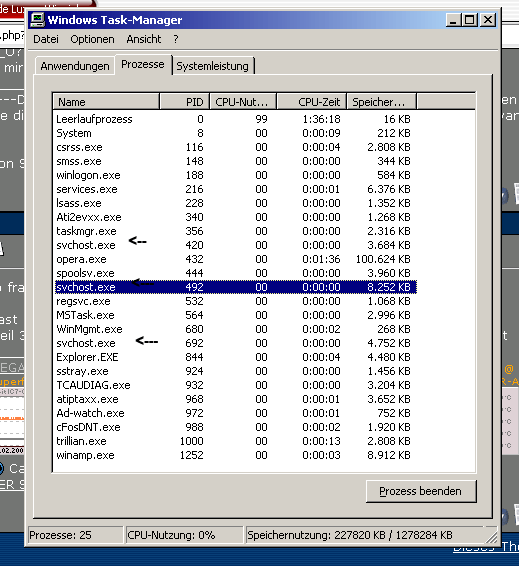
Task: Close the Task-Manager window
Action: tap(488, 19)
